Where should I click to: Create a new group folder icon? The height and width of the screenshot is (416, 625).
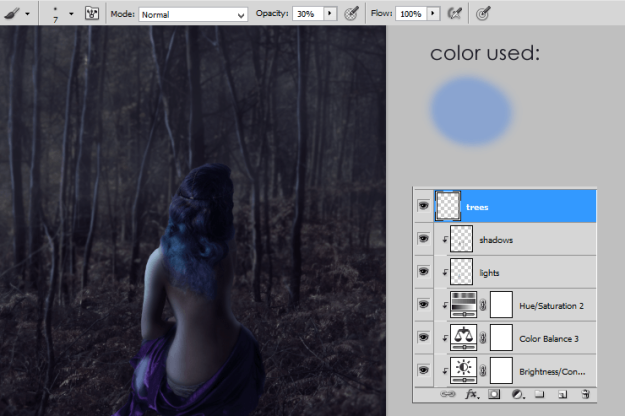click(x=539, y=394)
